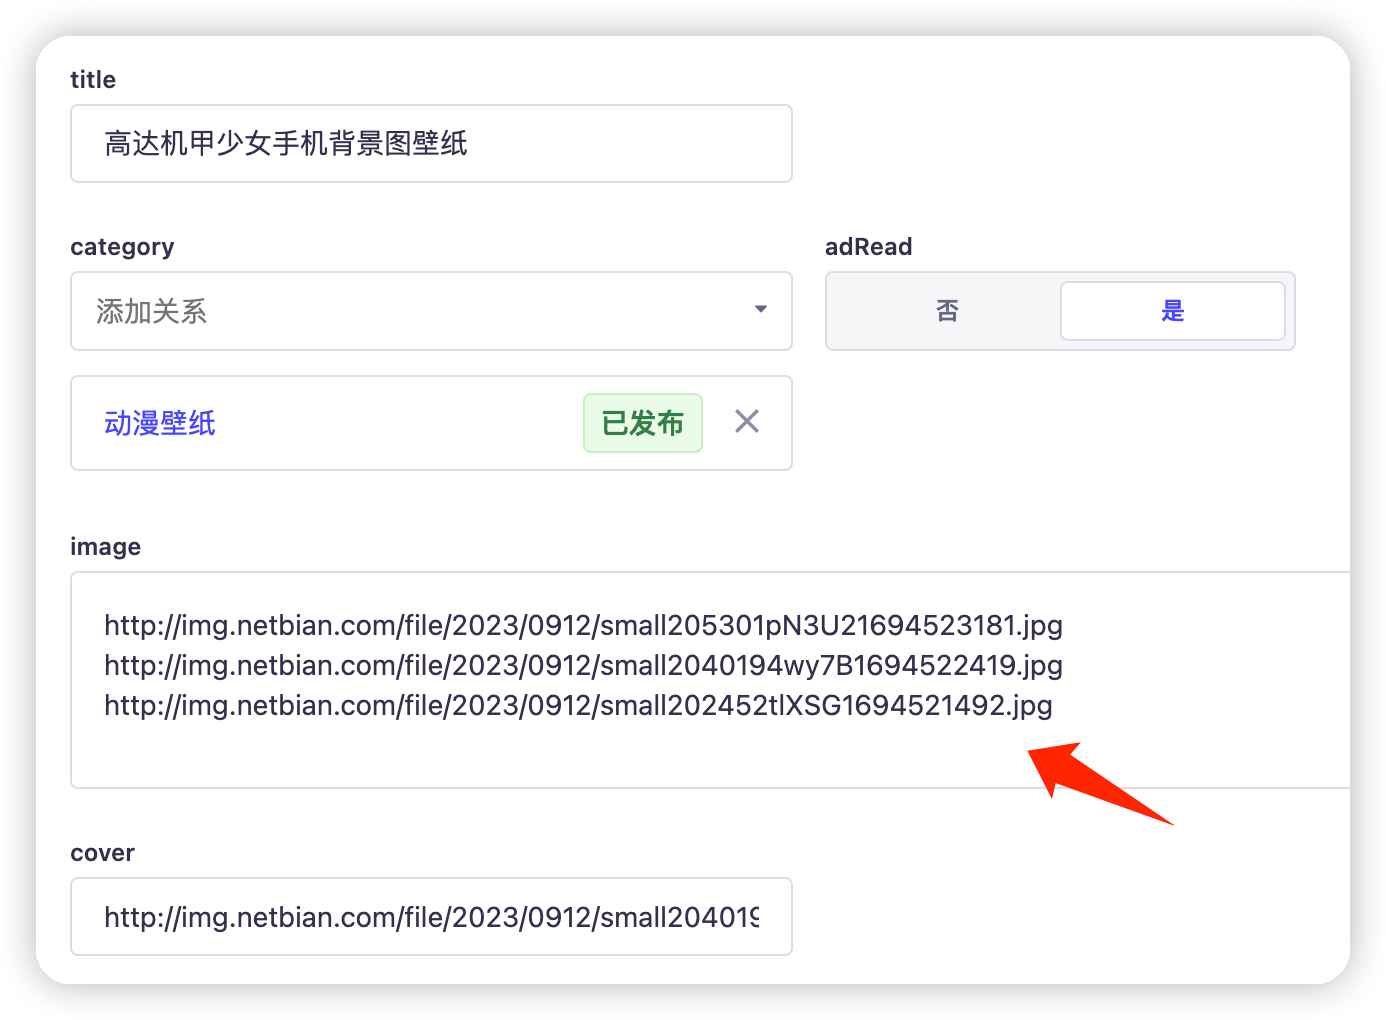The image size is (1386, 1020).
Task: Click the cover field label
Action: click(x=102, y=853)
